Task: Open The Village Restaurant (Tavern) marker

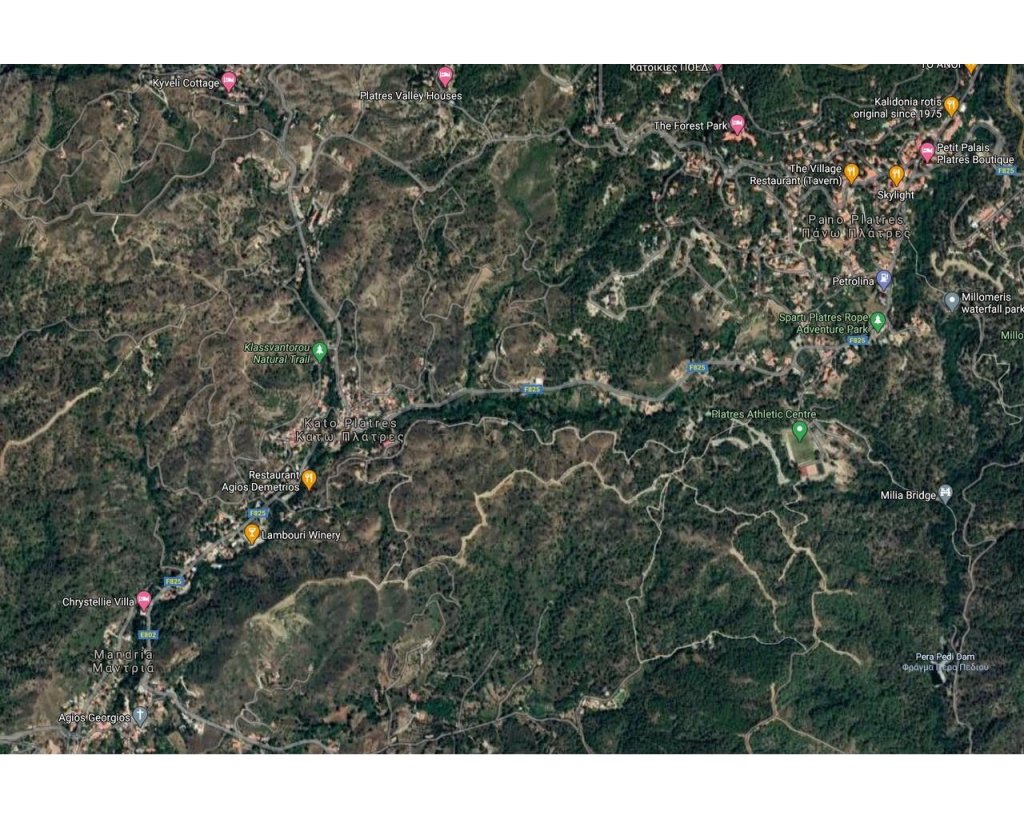Action: (850, 173)
